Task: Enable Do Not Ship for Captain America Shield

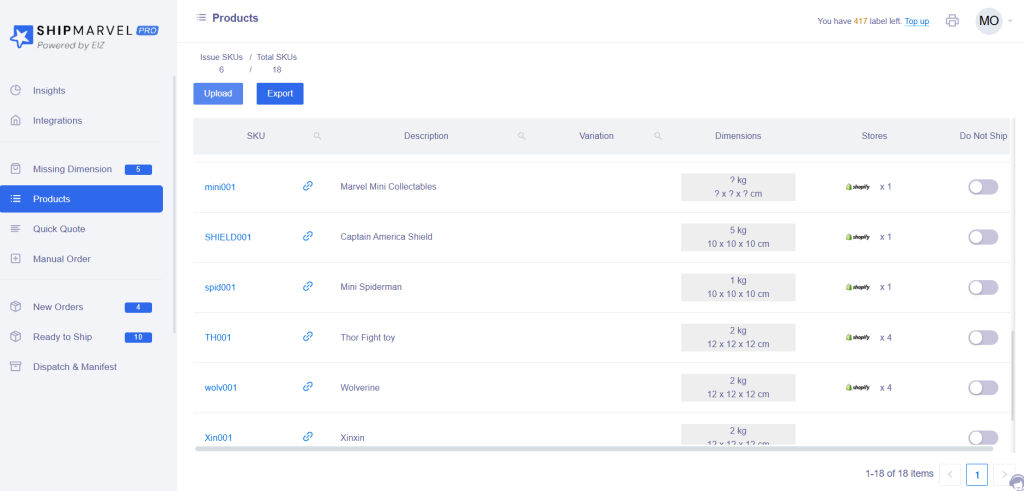Action: [982, 237]
